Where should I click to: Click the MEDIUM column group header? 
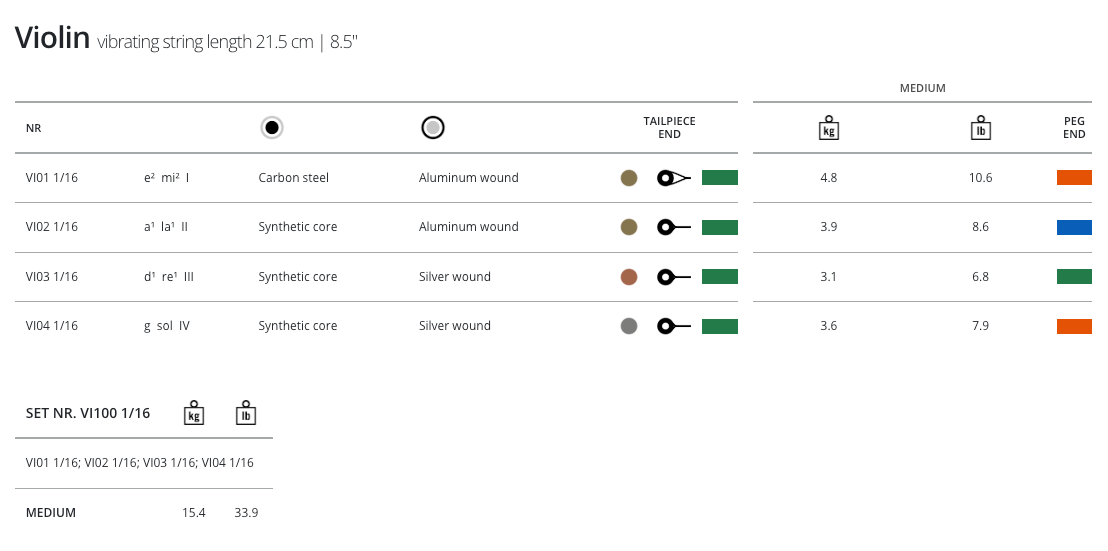922,88
